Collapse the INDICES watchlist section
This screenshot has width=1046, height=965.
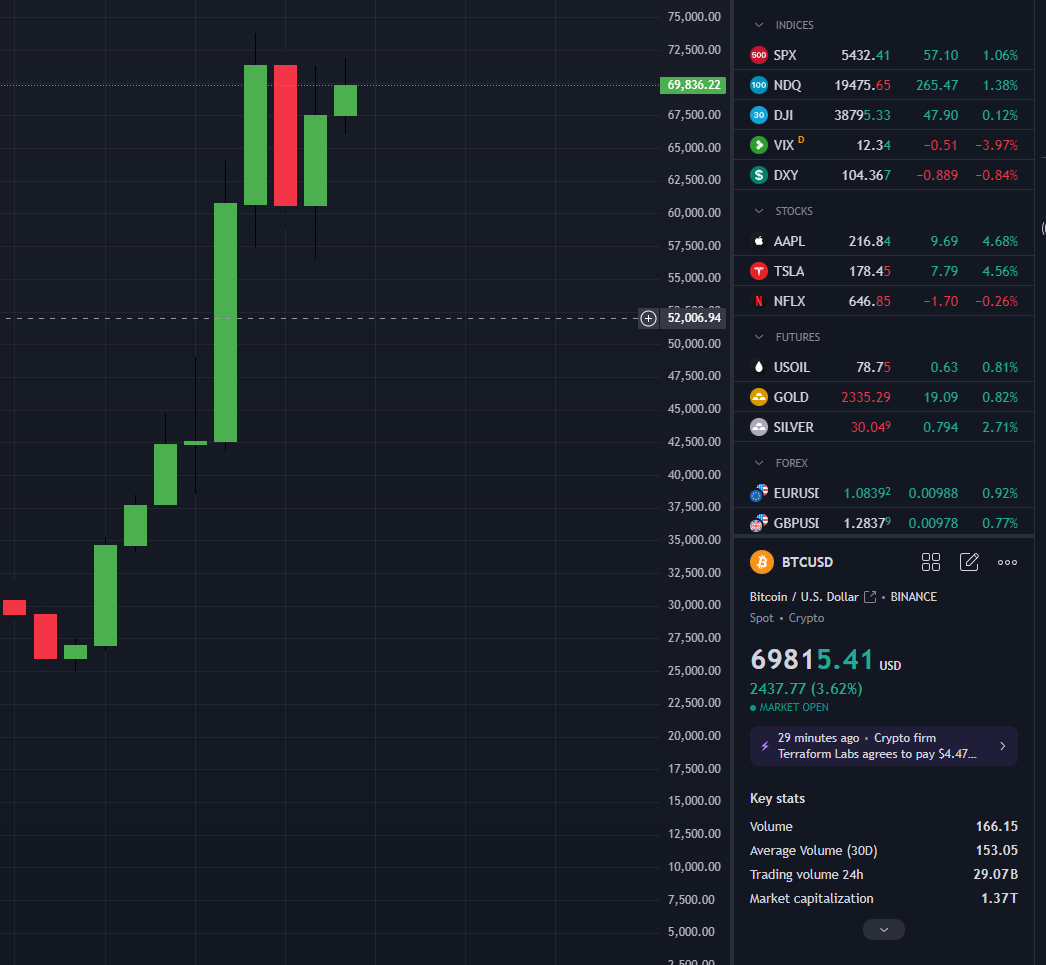759,25
